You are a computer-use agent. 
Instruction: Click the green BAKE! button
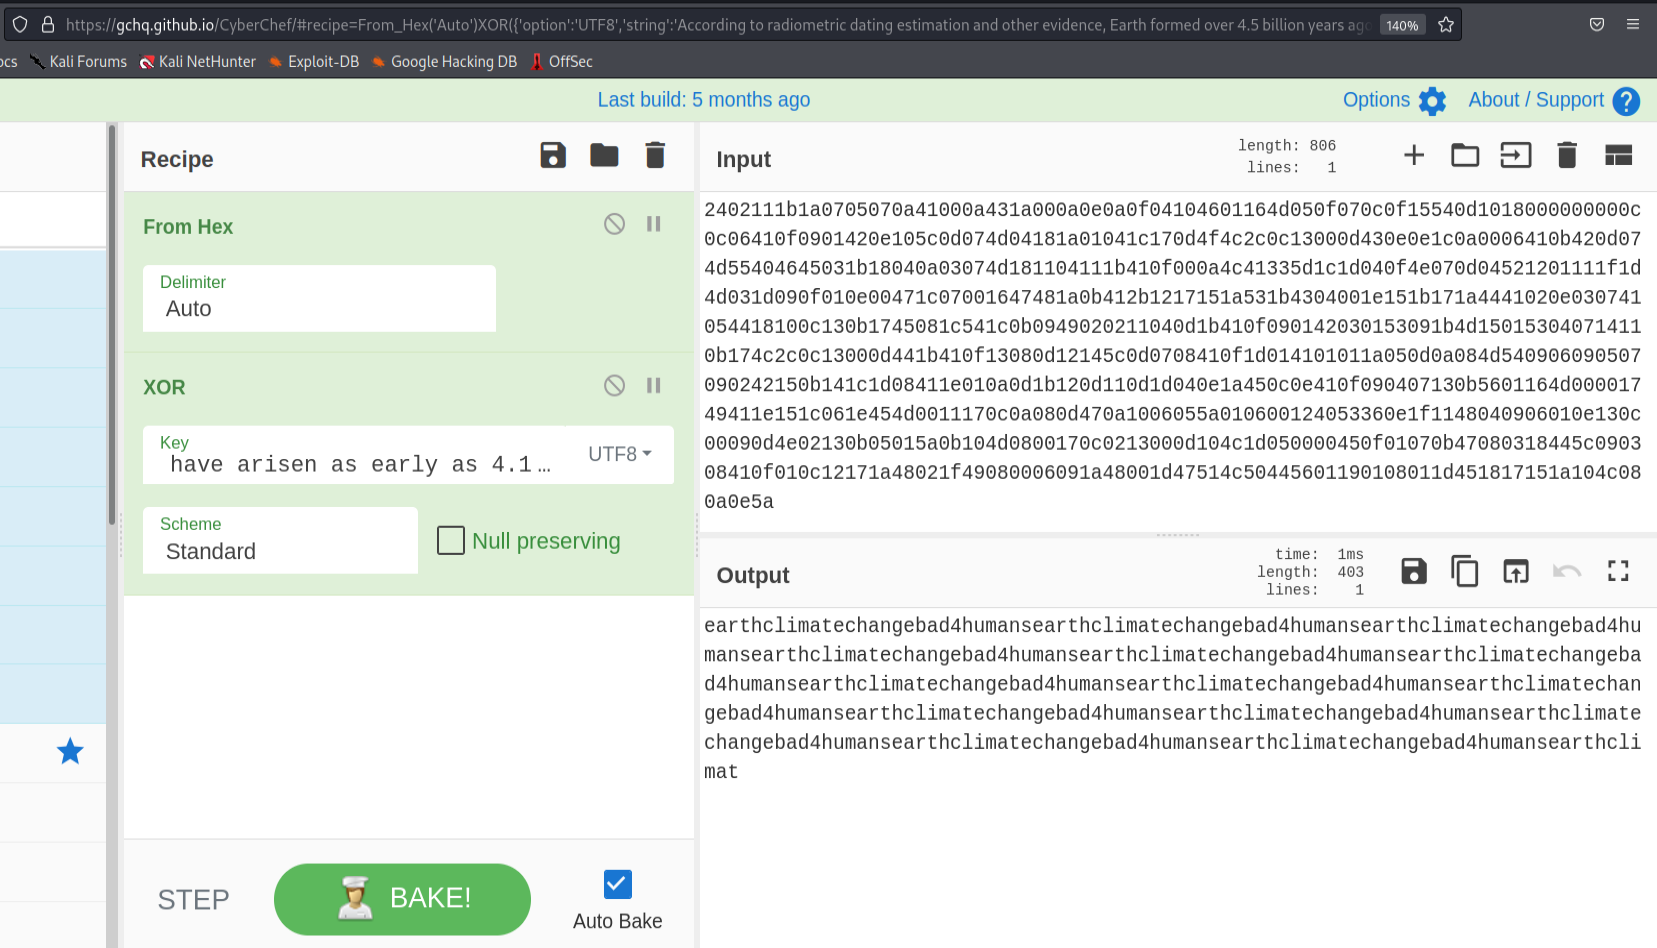[402, 899]
